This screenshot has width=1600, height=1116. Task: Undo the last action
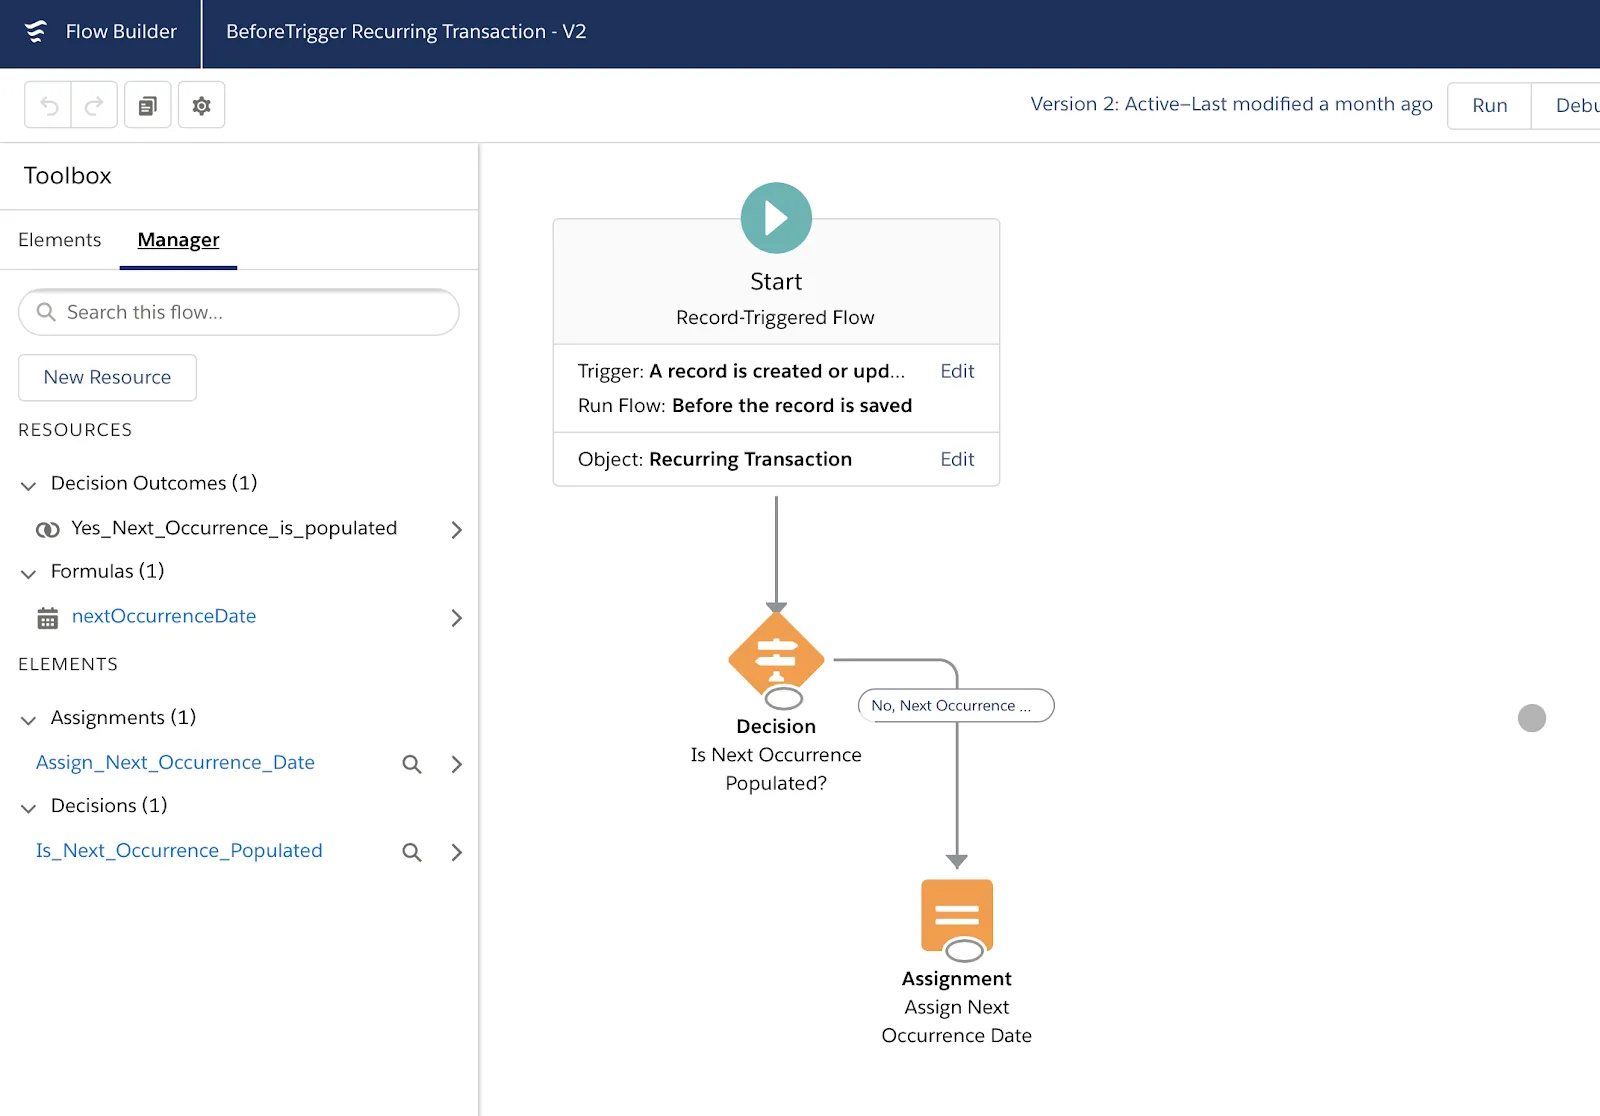pos(48,105)
